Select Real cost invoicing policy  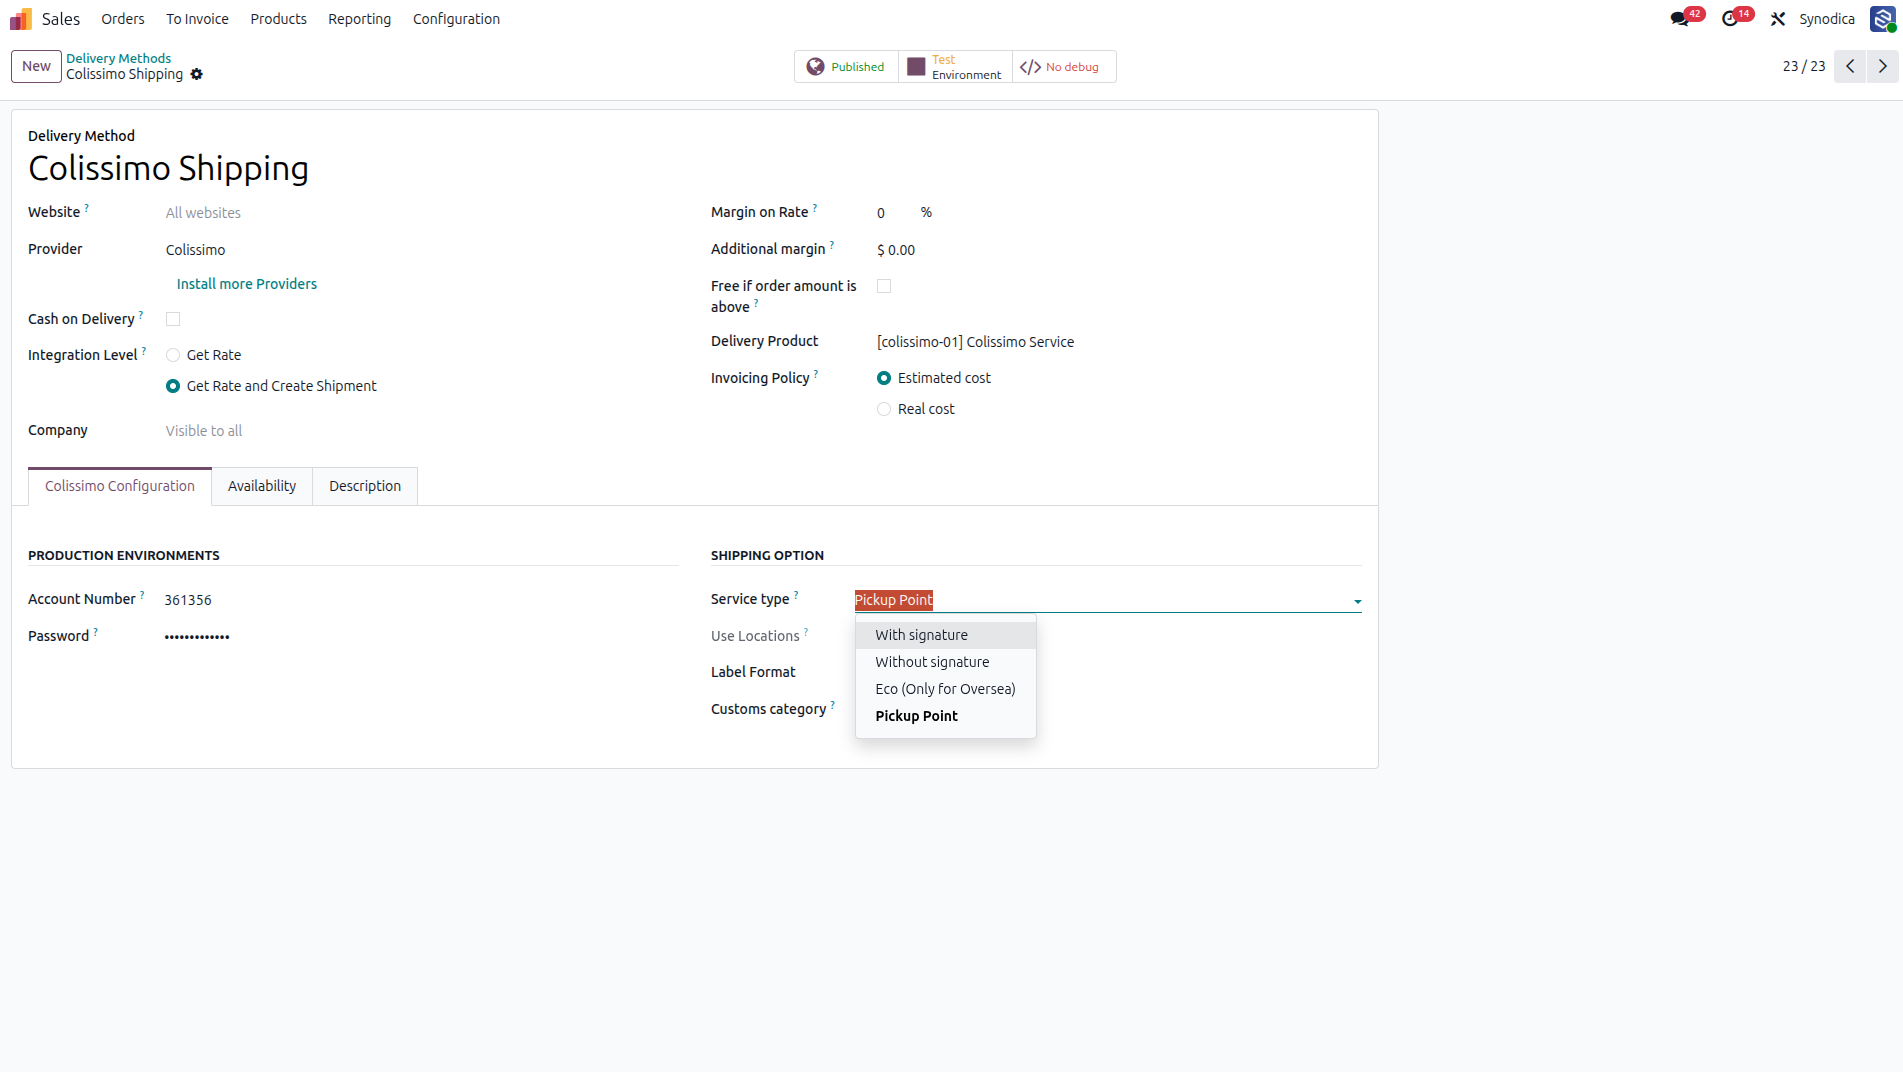click(884, 409)
